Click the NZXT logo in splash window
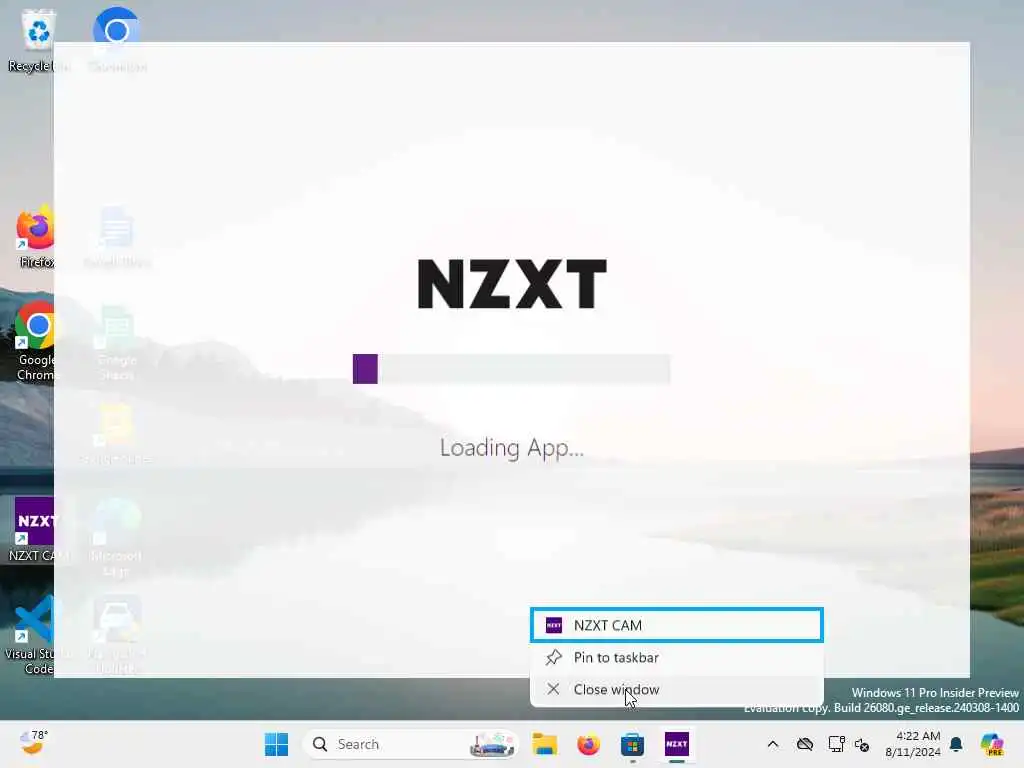This screenshot has width=1024, height=768. 512,284
